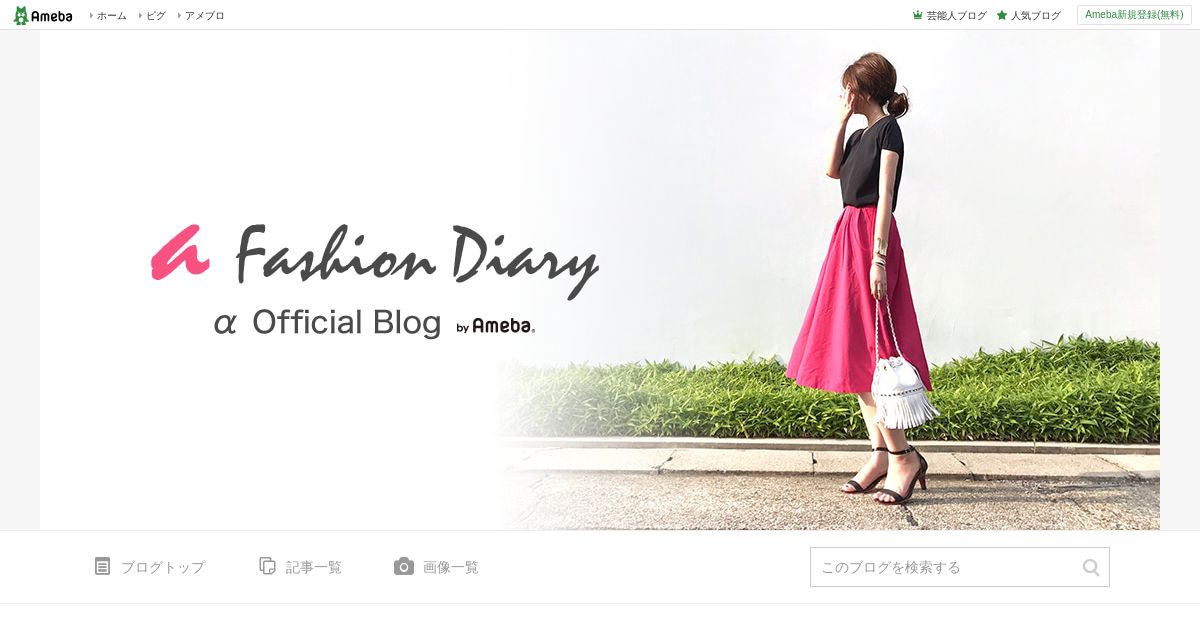
Task: Click the magnifying glass search icon
Action: pyautogui.click(x=1091, y=567)
